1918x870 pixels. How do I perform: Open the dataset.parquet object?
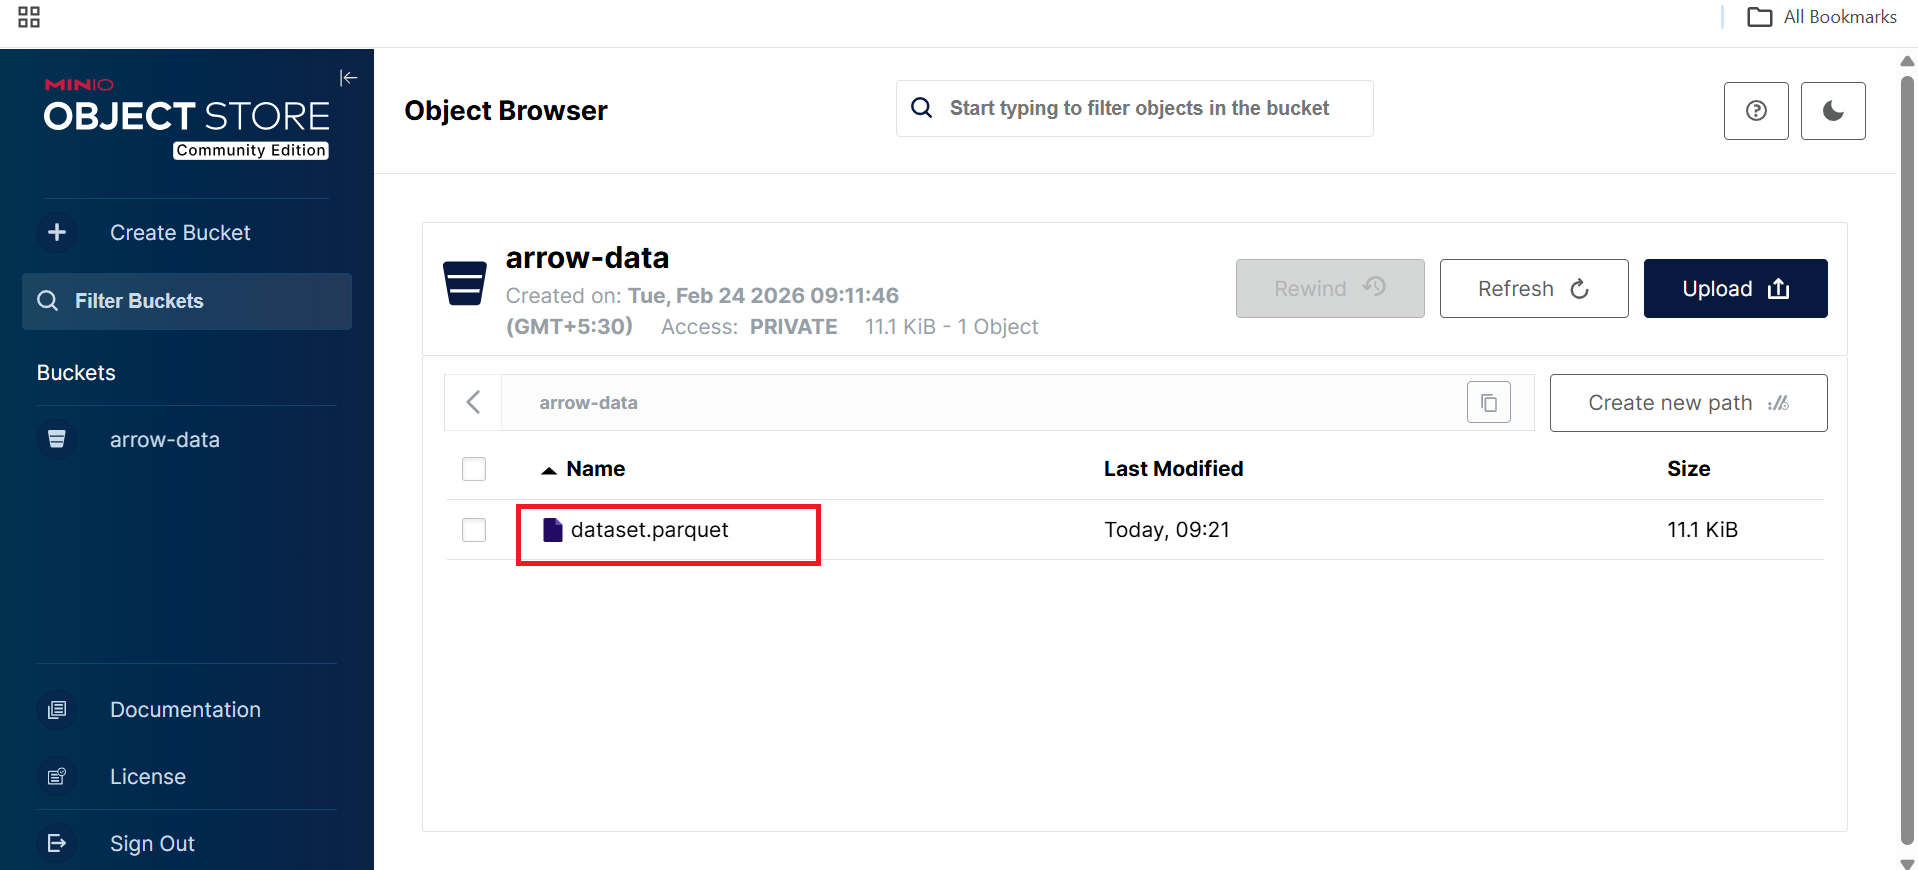click(x=649, y=530)
